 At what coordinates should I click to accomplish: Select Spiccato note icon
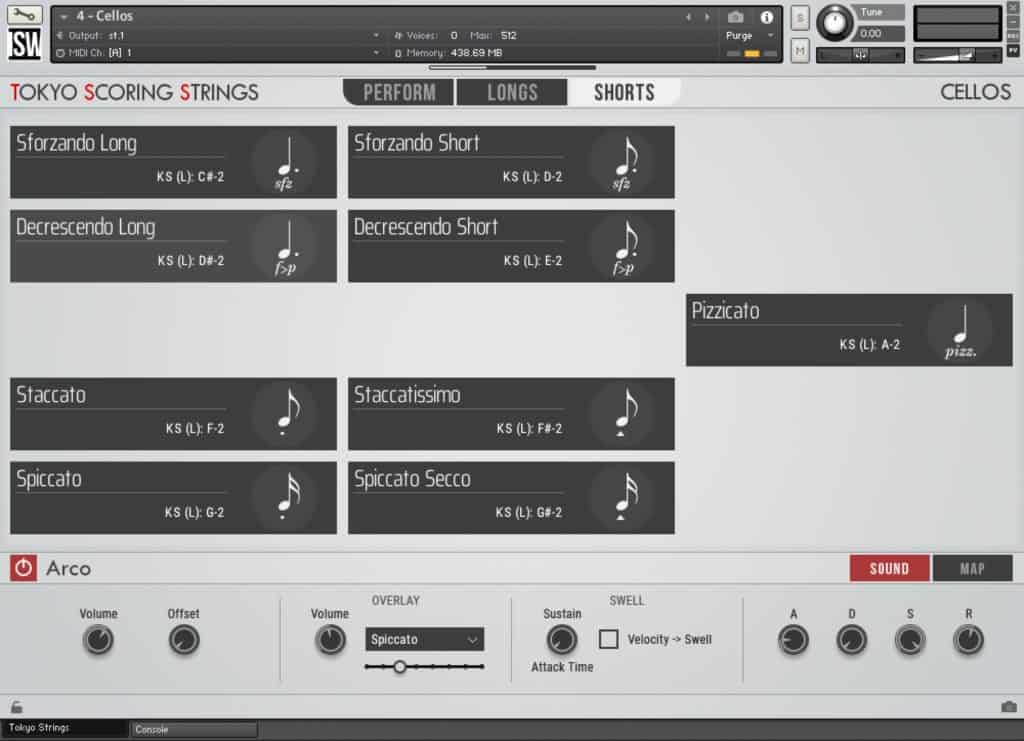pos(285,498)
